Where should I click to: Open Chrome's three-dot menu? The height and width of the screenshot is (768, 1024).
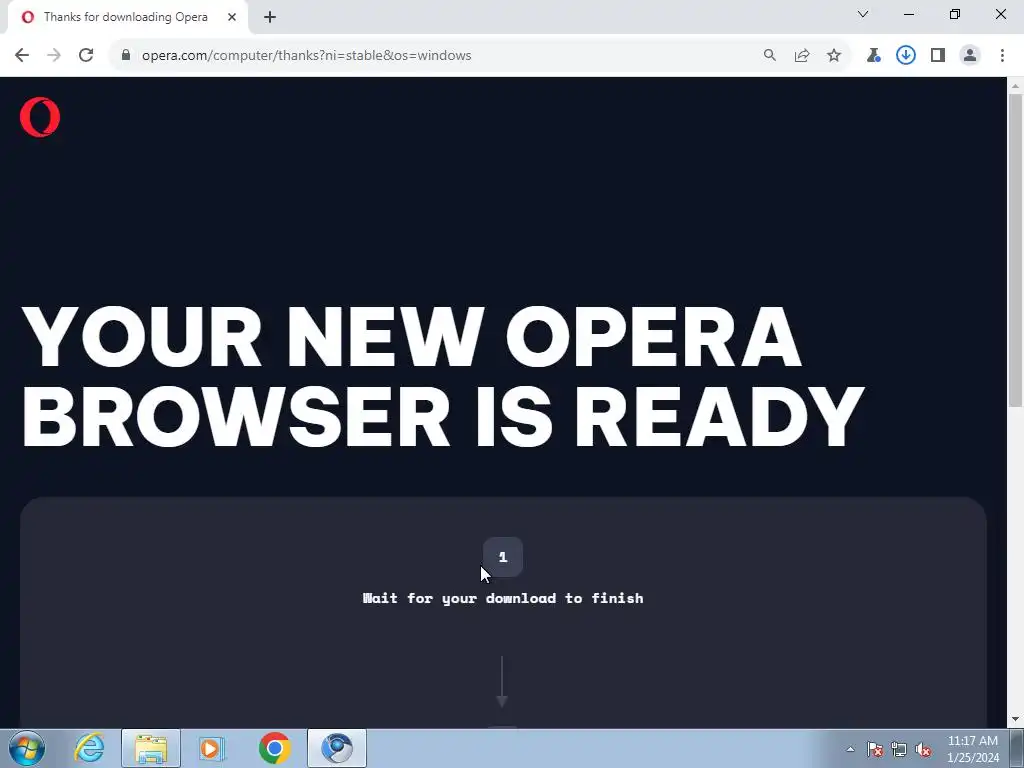[x=1002, y=56]
